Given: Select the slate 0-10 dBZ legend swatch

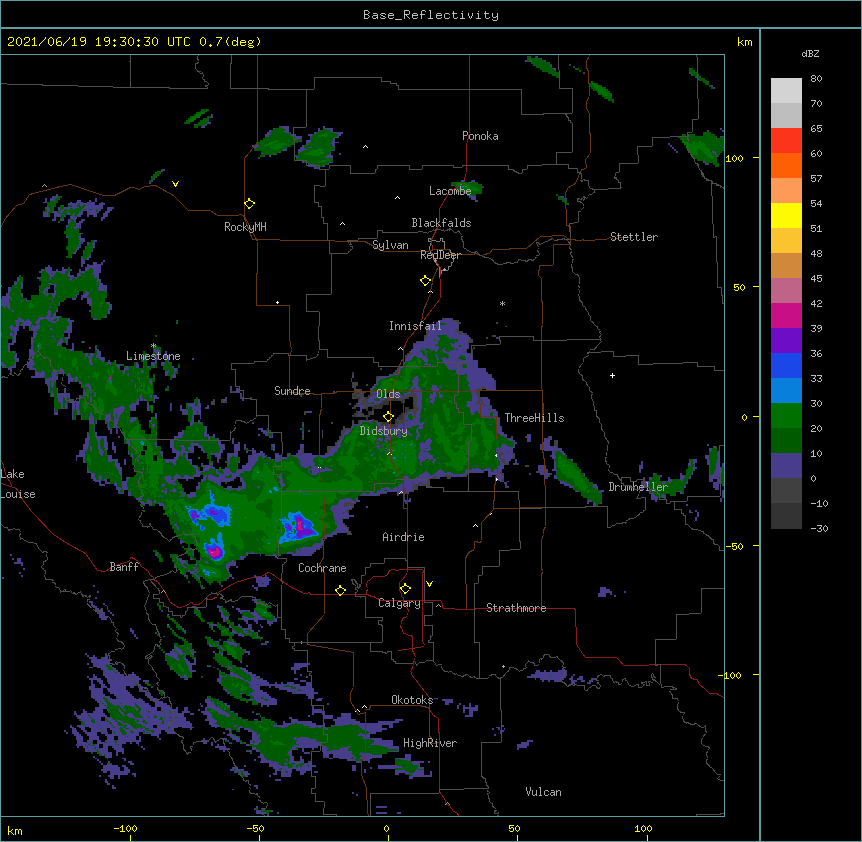Looking at the screenshot, I should [x=786, y=466].
